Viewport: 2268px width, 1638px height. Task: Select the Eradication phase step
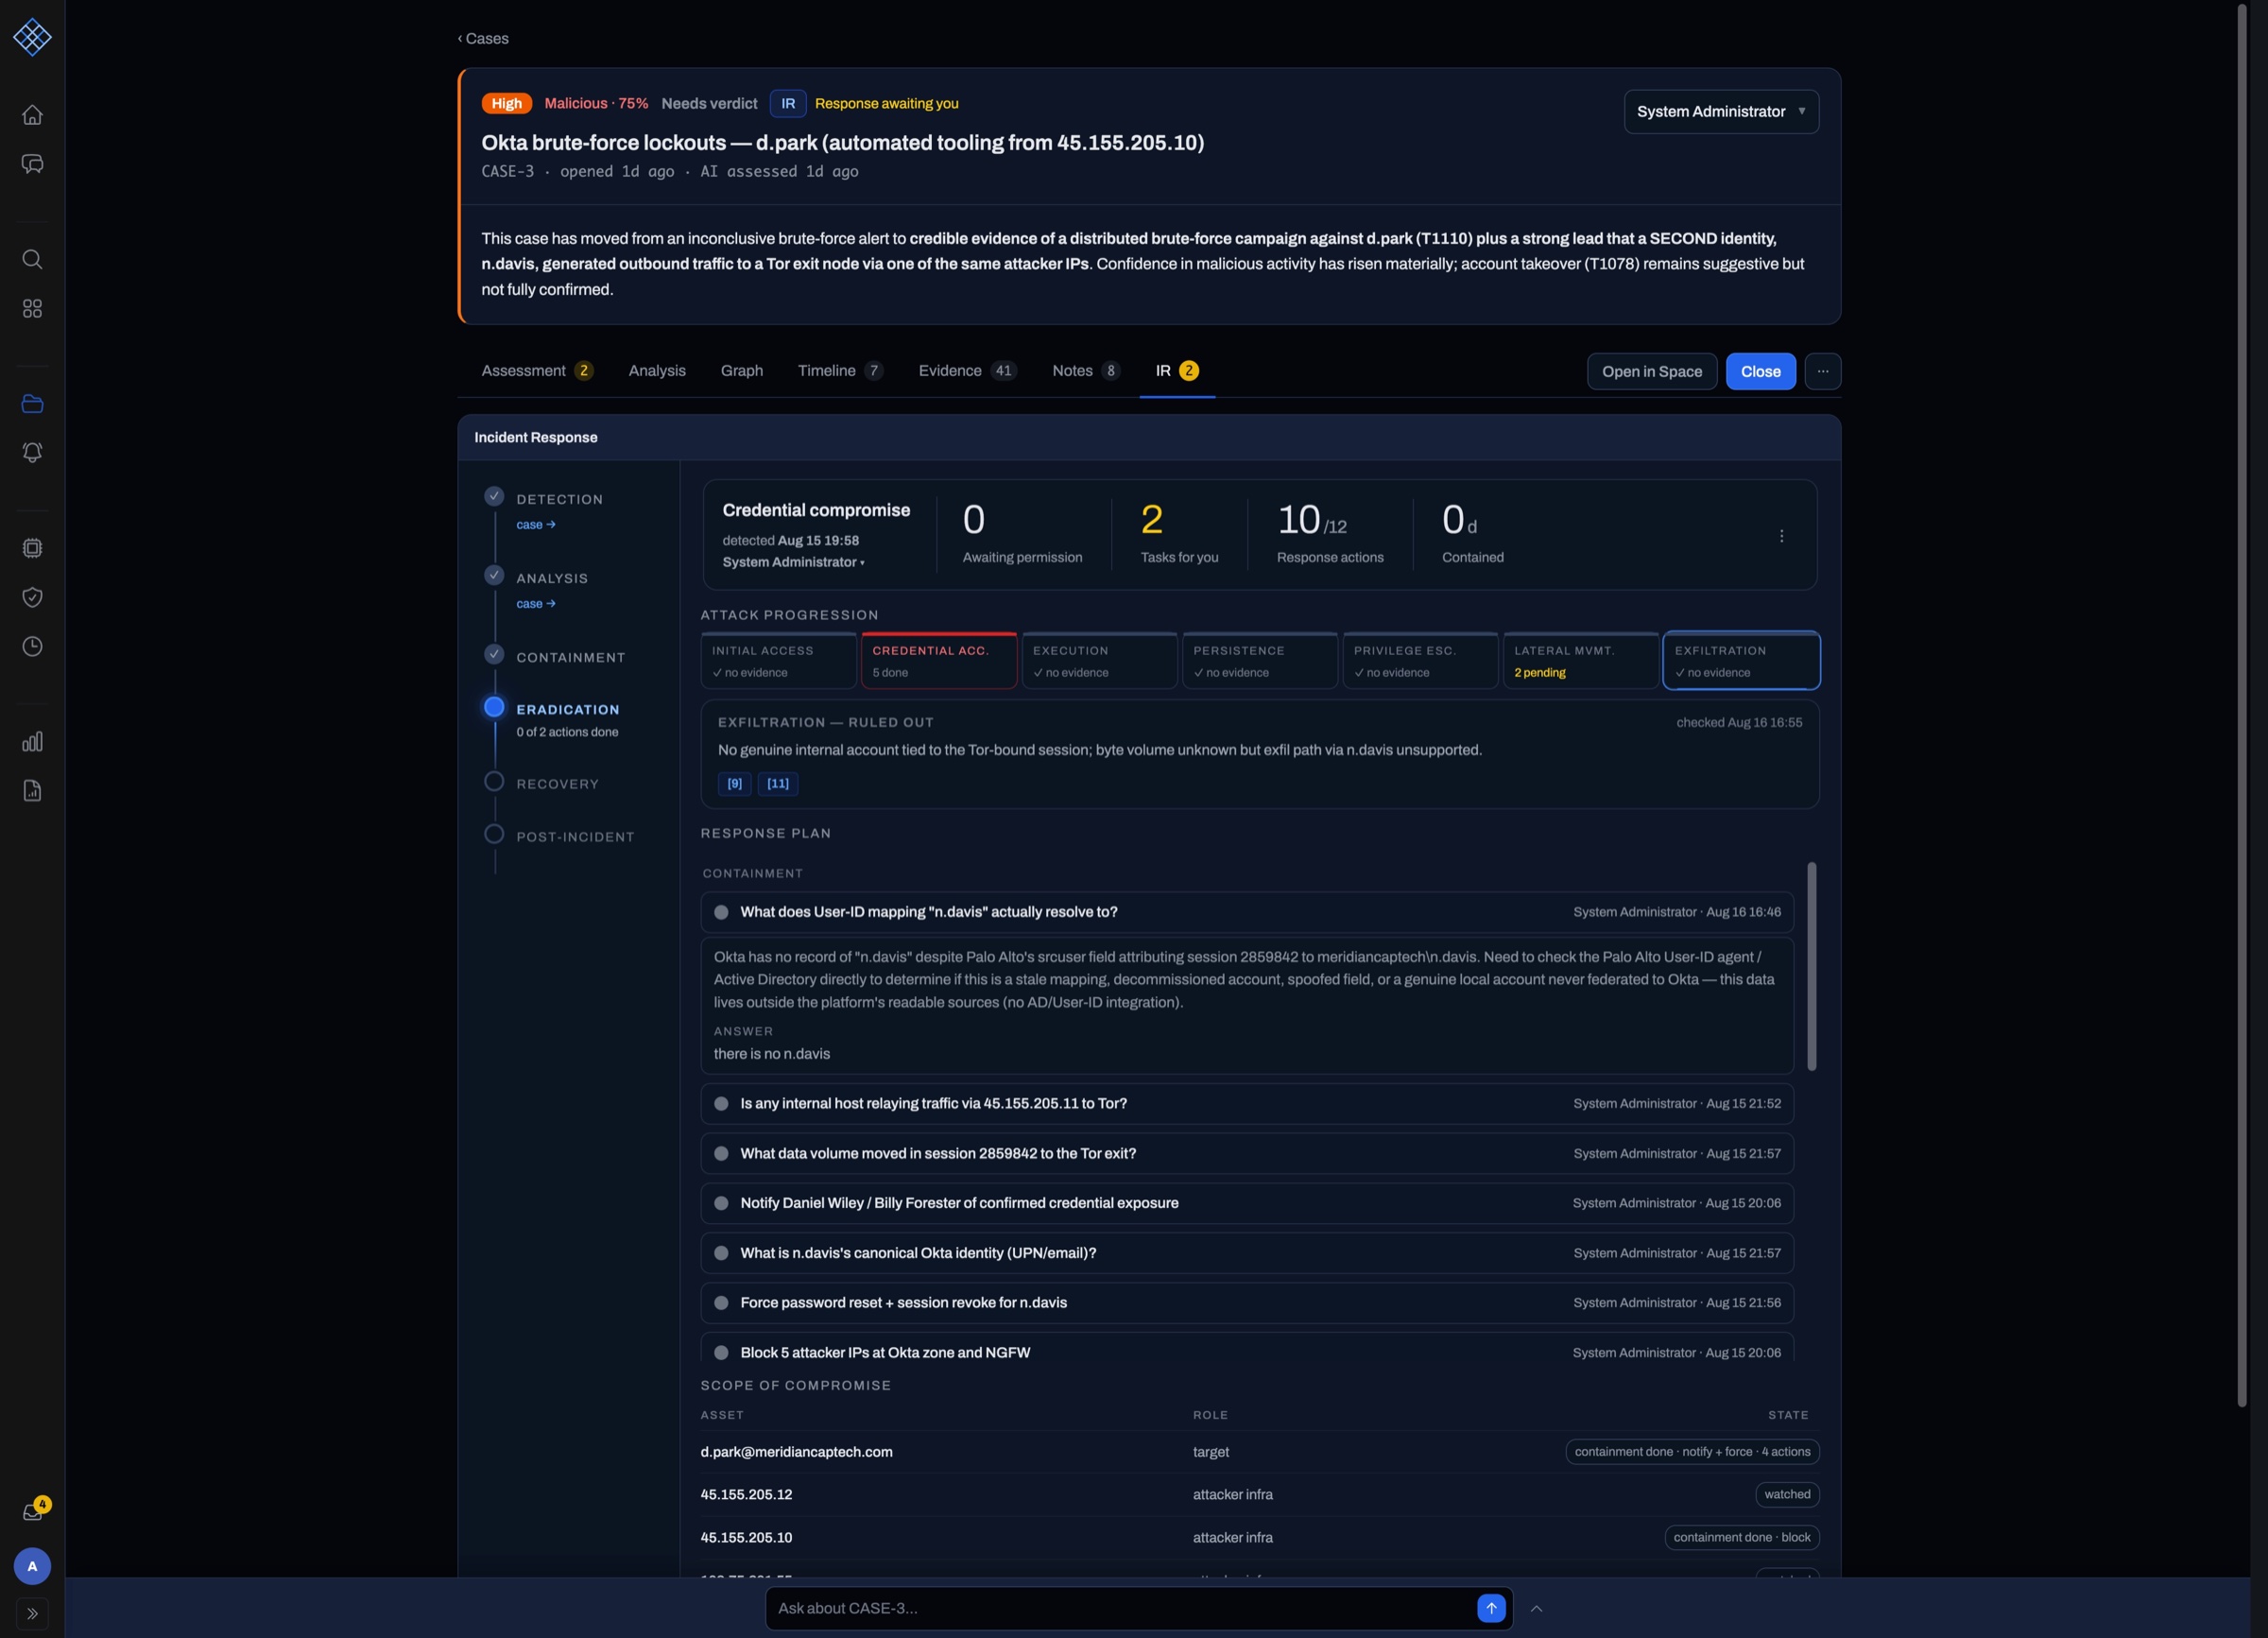568,709
